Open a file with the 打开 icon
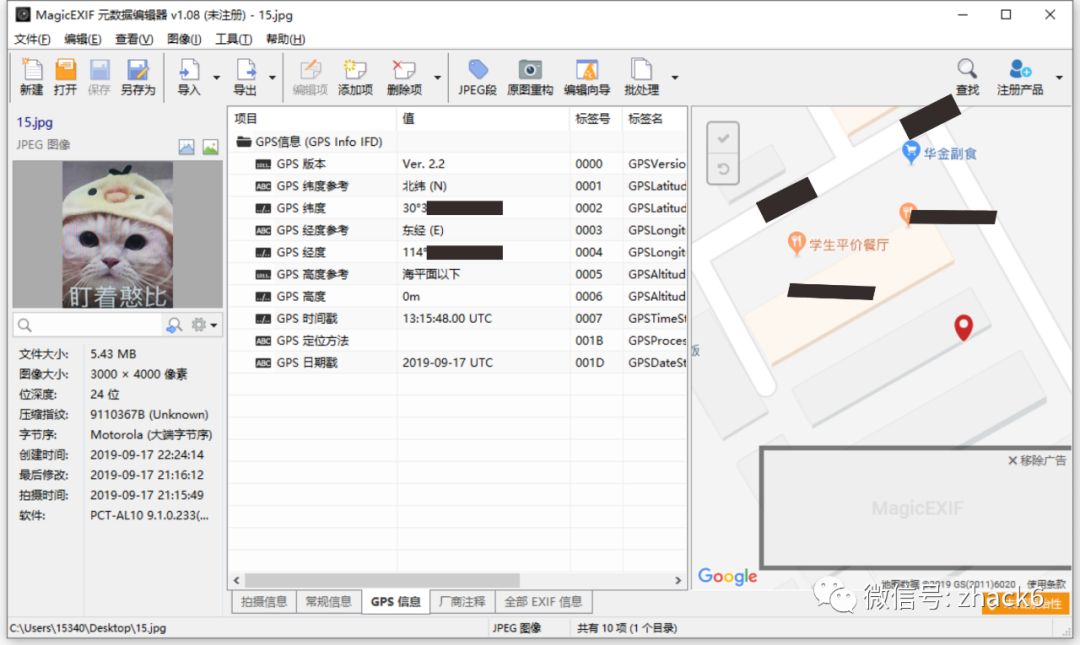Viewport: 1080px width, 645px height. pos(65,76)
